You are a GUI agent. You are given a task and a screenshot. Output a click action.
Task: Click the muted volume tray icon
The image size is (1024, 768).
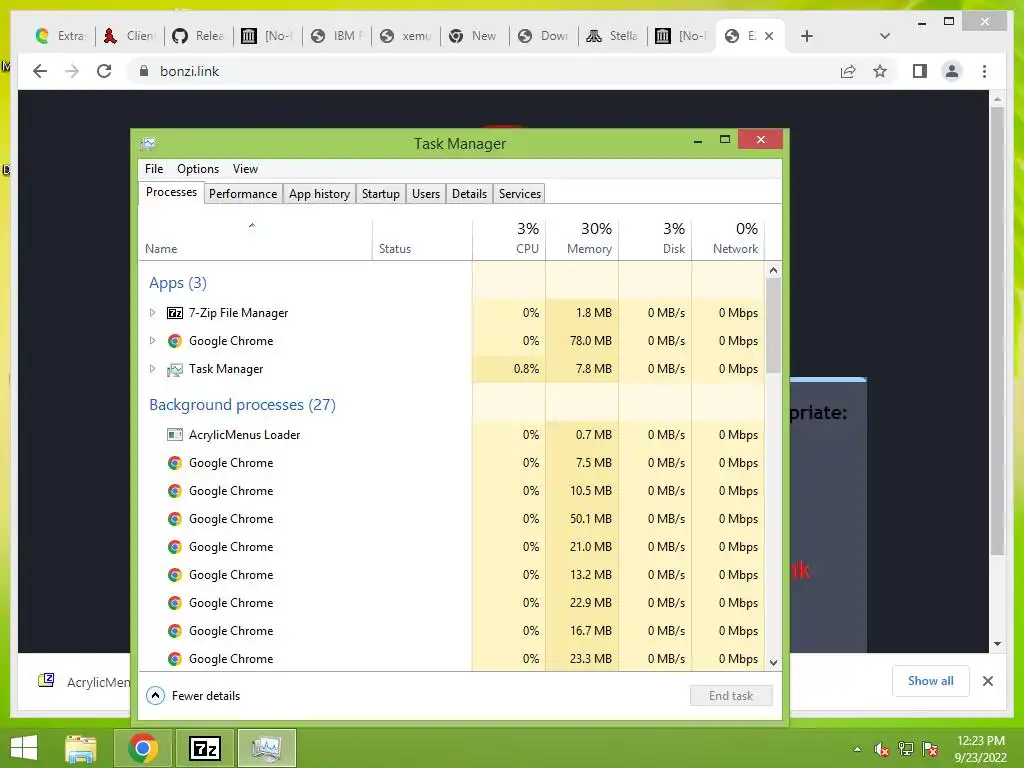pos(882,749)
